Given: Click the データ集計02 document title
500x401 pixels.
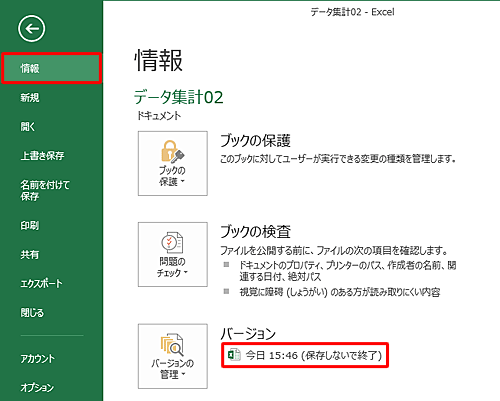Looking at the screenshot, I should click(x=179, y=97).
